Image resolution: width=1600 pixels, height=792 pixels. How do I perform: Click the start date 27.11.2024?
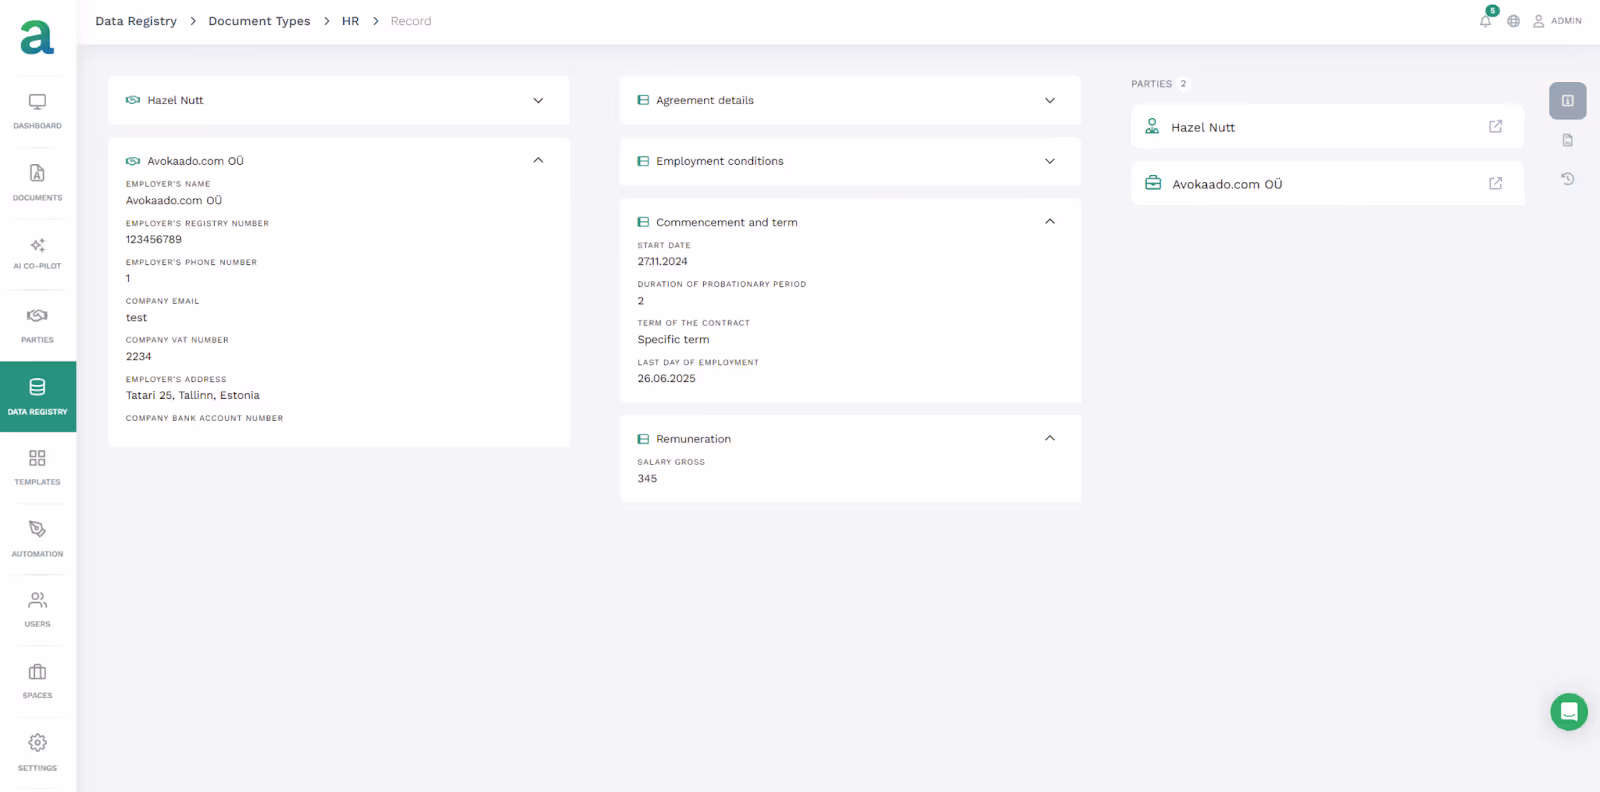click(x=663, y=262)
